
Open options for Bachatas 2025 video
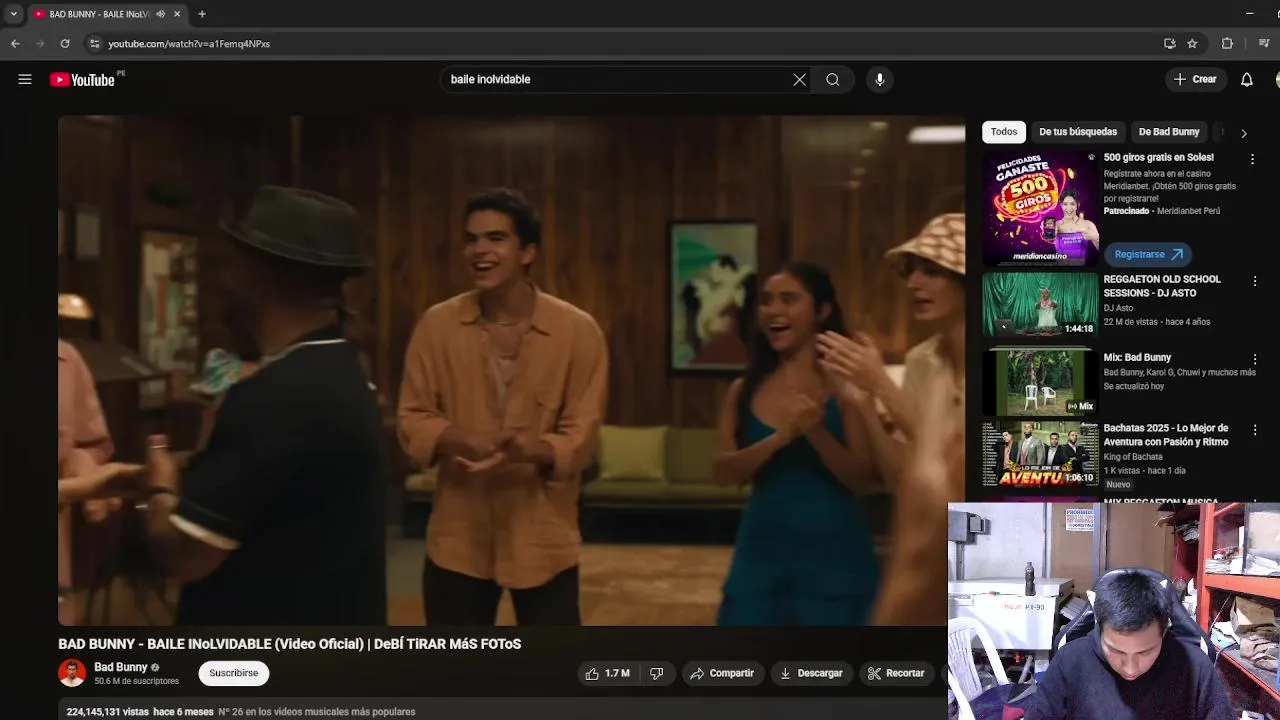(1255, 430)
